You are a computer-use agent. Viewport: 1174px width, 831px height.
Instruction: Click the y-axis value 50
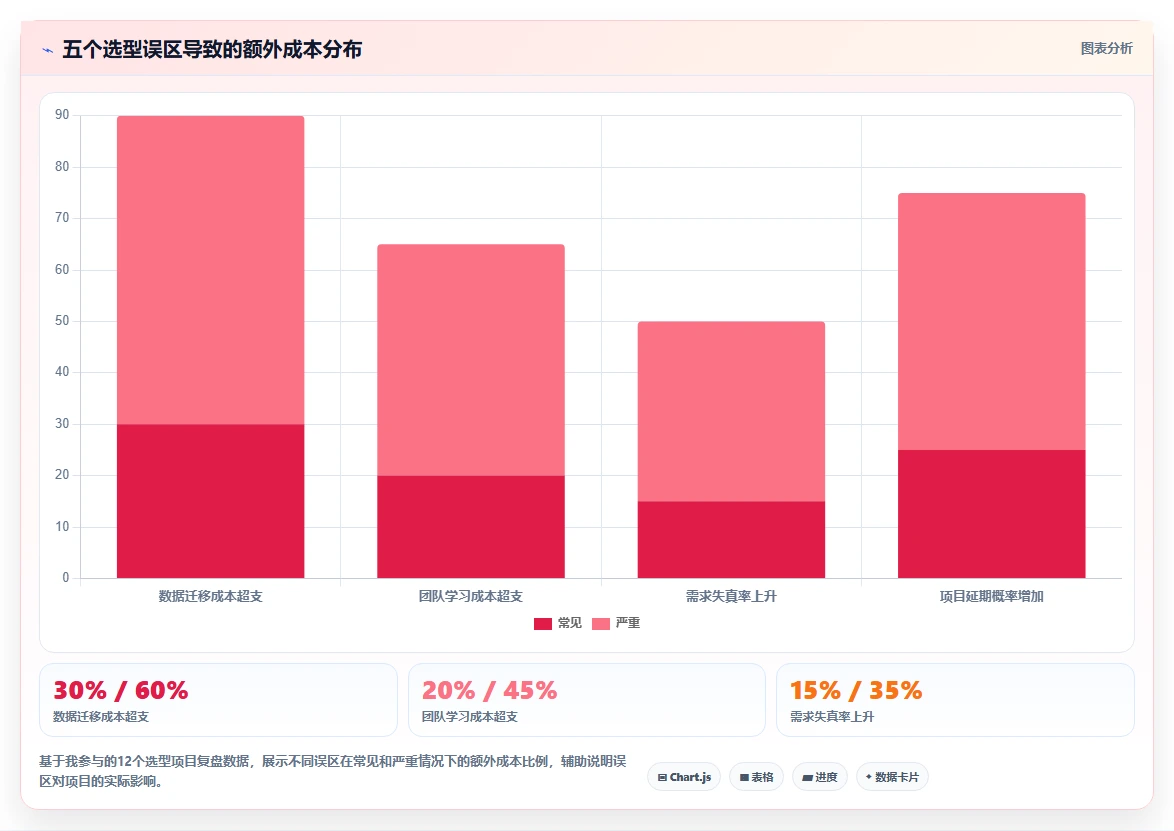point(62,320)
